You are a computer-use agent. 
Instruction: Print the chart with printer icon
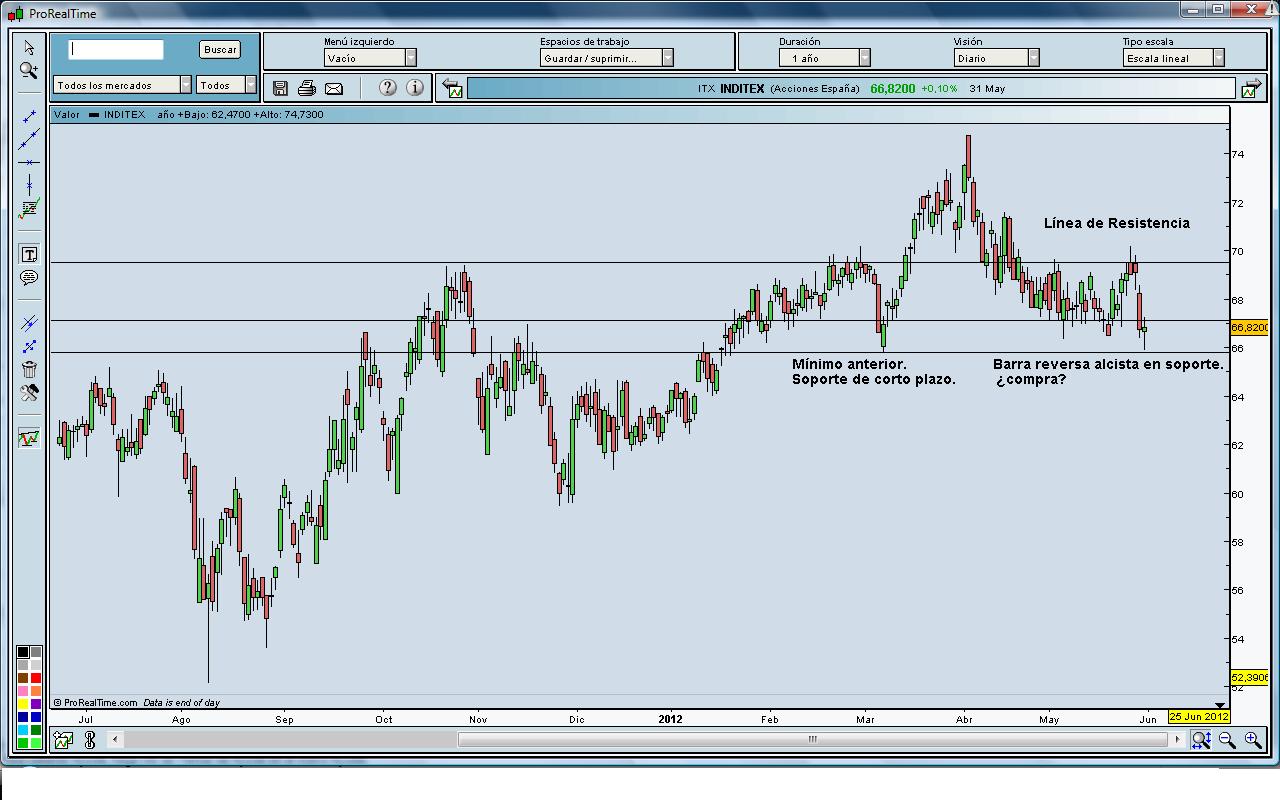(307, 88)
